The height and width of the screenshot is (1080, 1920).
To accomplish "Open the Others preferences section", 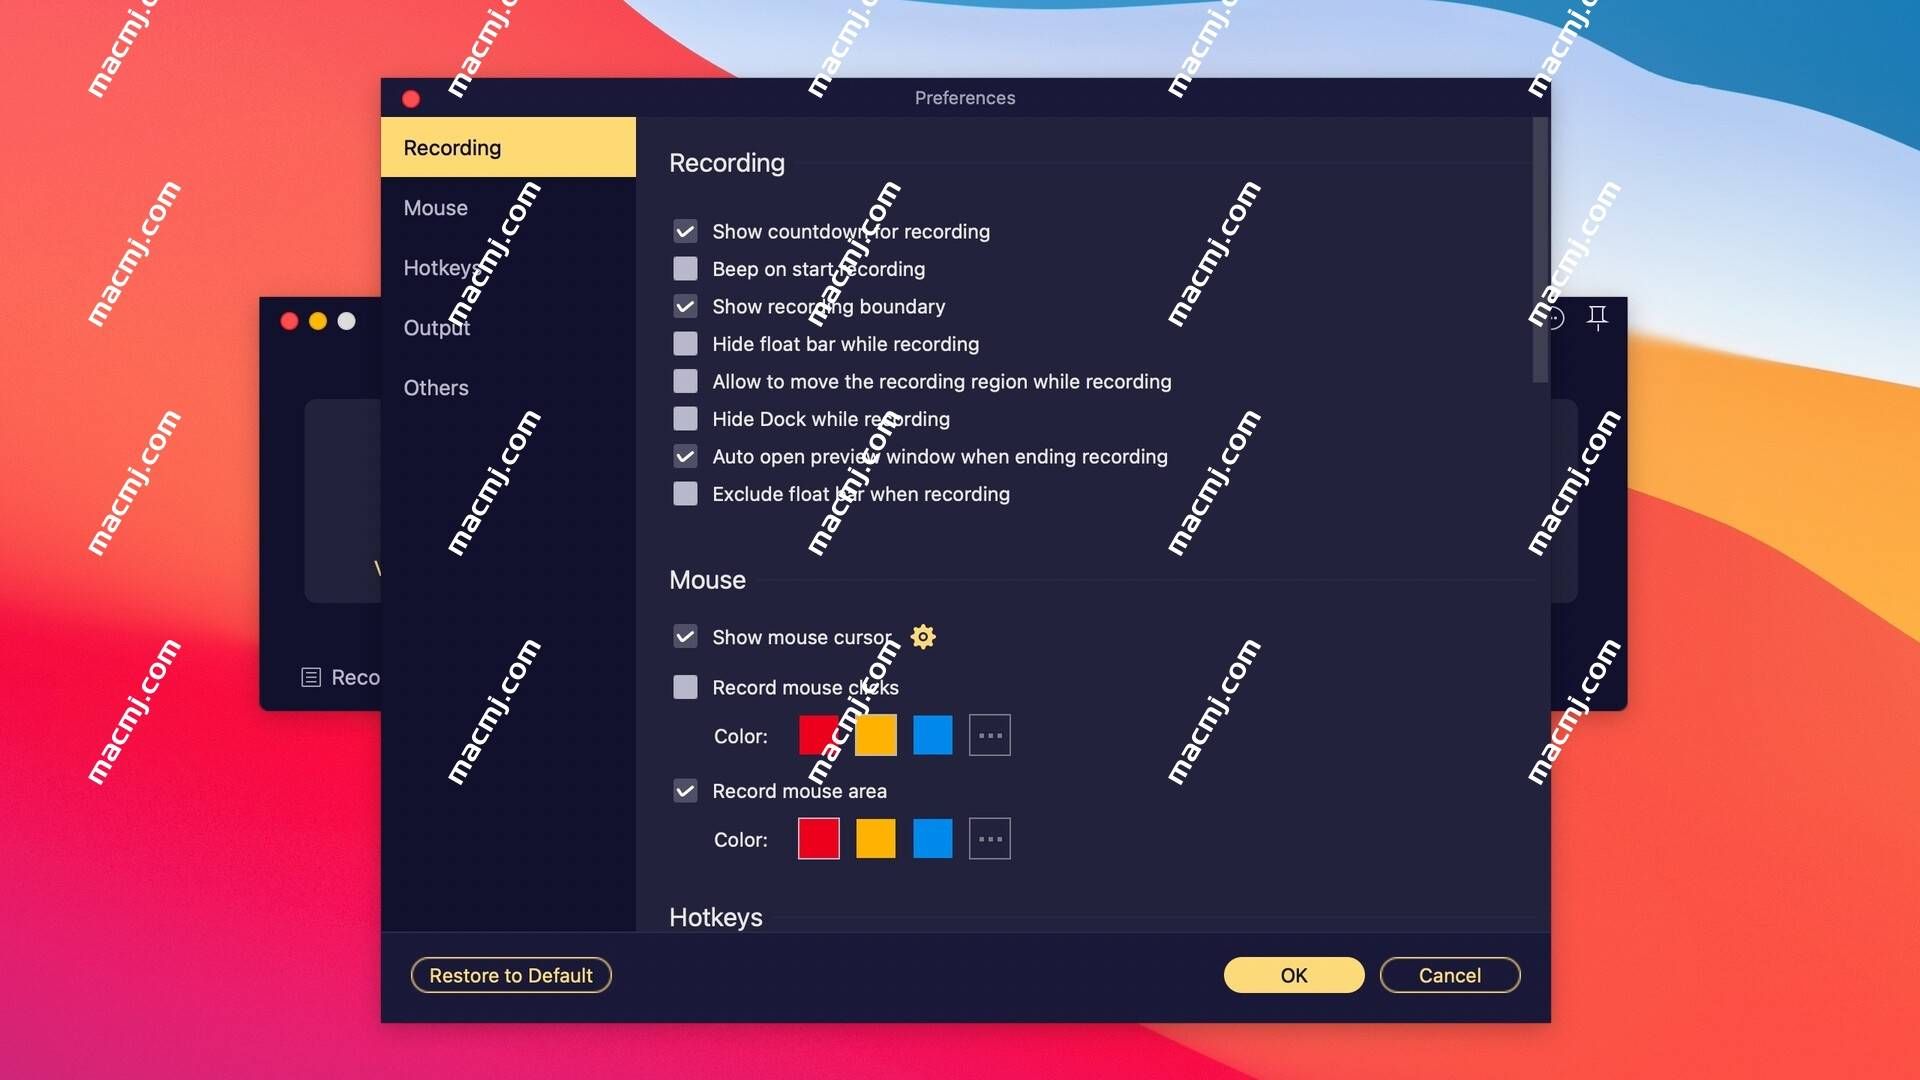I will [x=435, y=386].
